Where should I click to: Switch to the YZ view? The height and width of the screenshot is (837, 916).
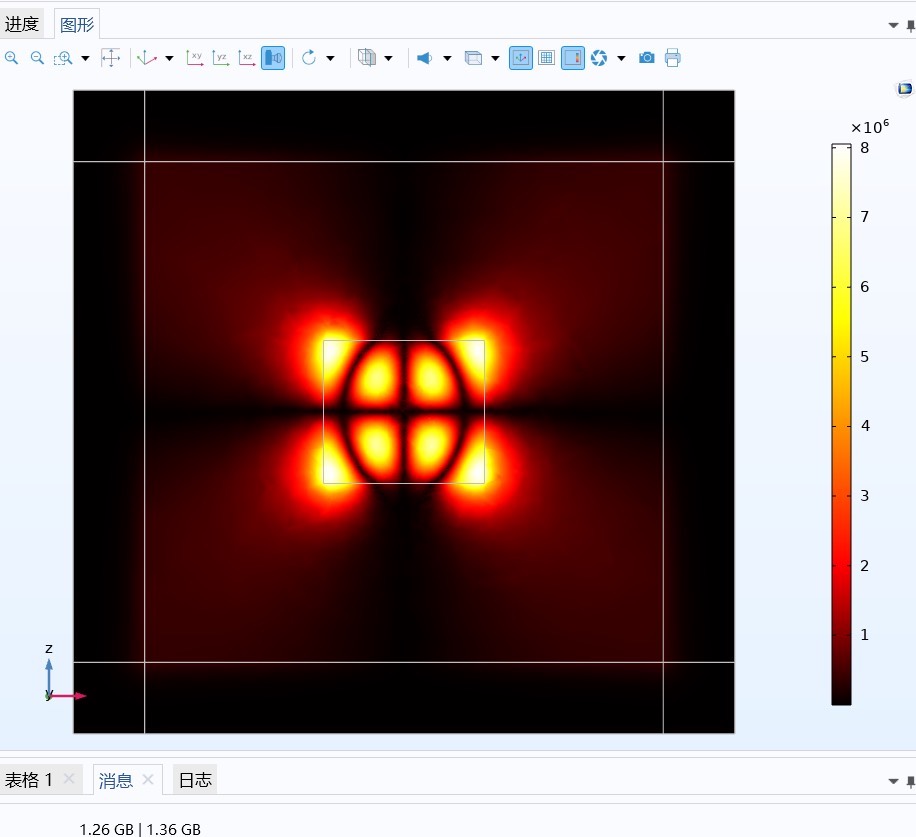pos(221,58)
